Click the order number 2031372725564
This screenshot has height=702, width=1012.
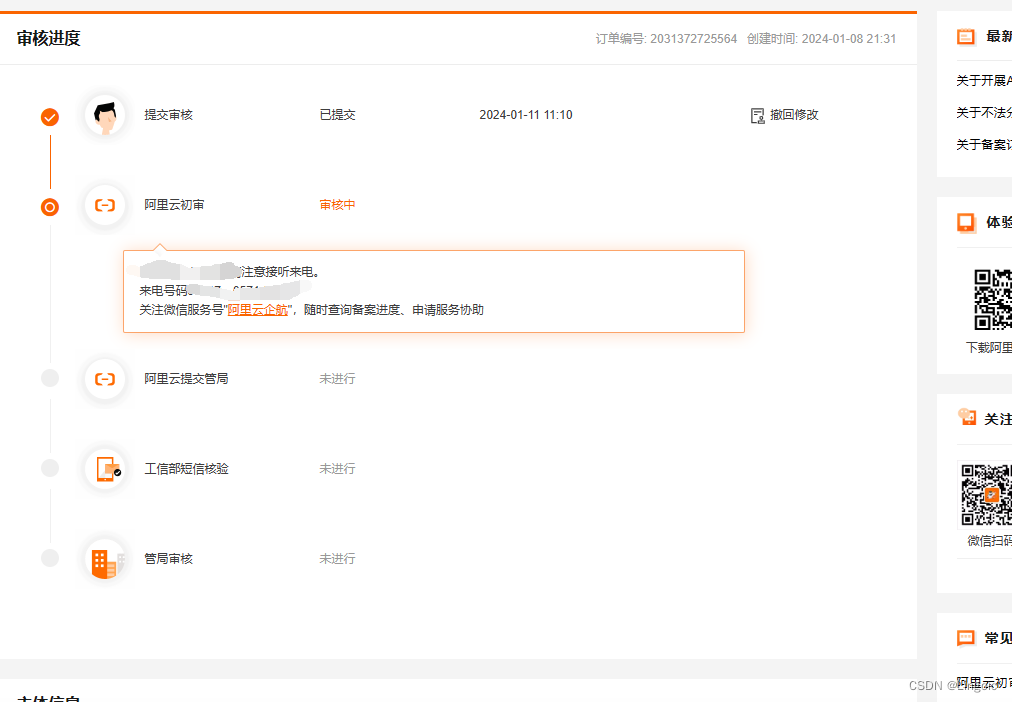click(x=693, y=39)
